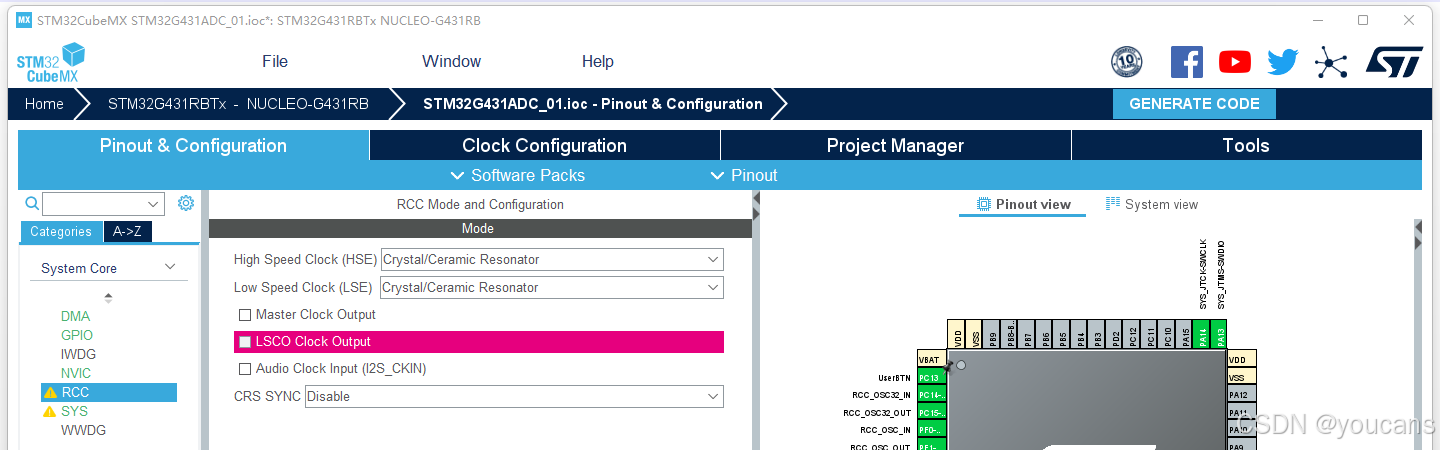1440x450 pixels.
Task: Enable Master Clock Output checkbox
Action: (245, 315)
